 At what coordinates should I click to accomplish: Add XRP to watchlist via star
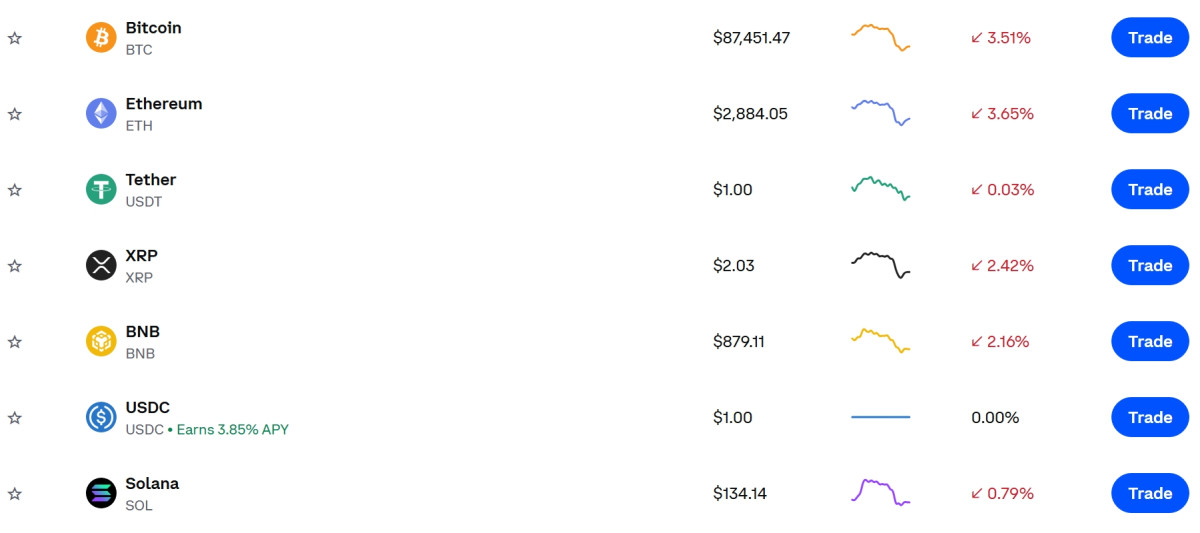(15, 266)
